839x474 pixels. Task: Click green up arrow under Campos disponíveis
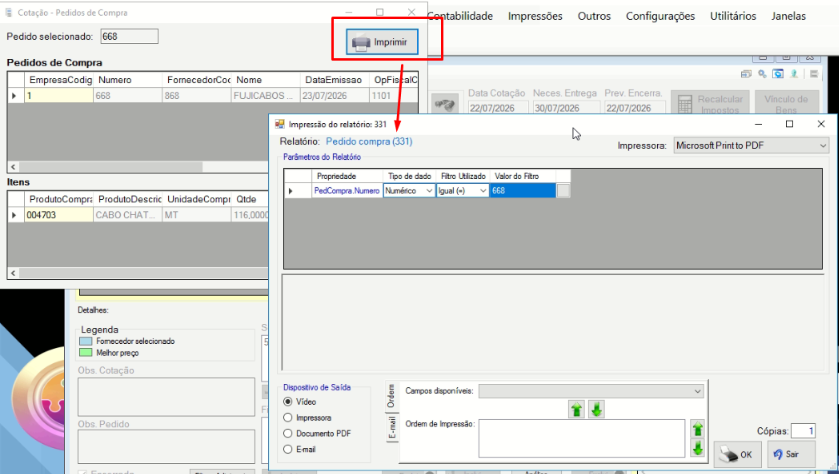(576, 410)
